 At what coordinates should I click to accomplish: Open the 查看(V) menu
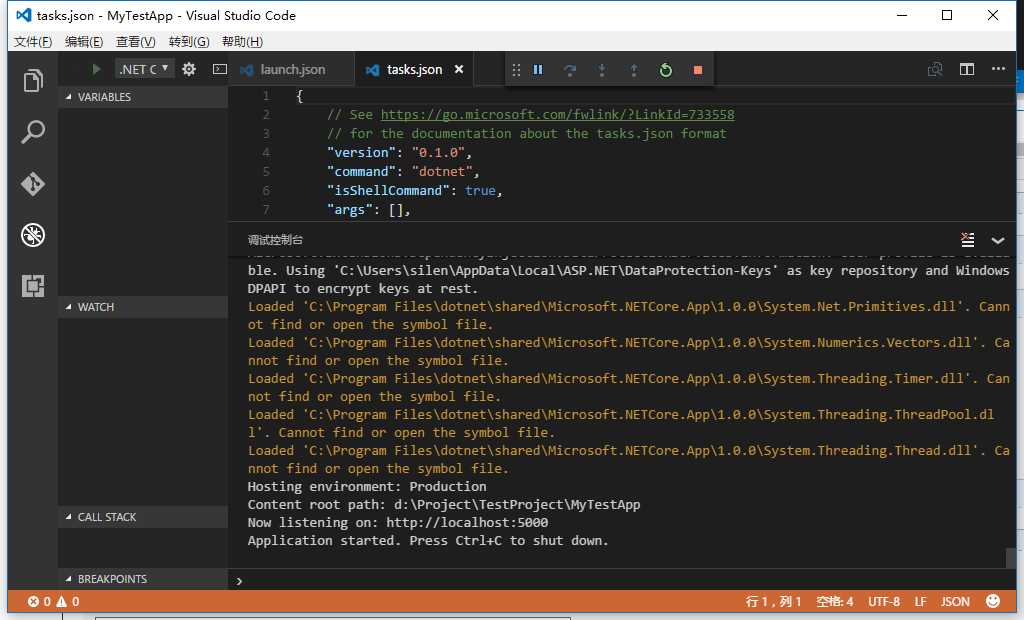pyautogui.click(x=135, y=42)
